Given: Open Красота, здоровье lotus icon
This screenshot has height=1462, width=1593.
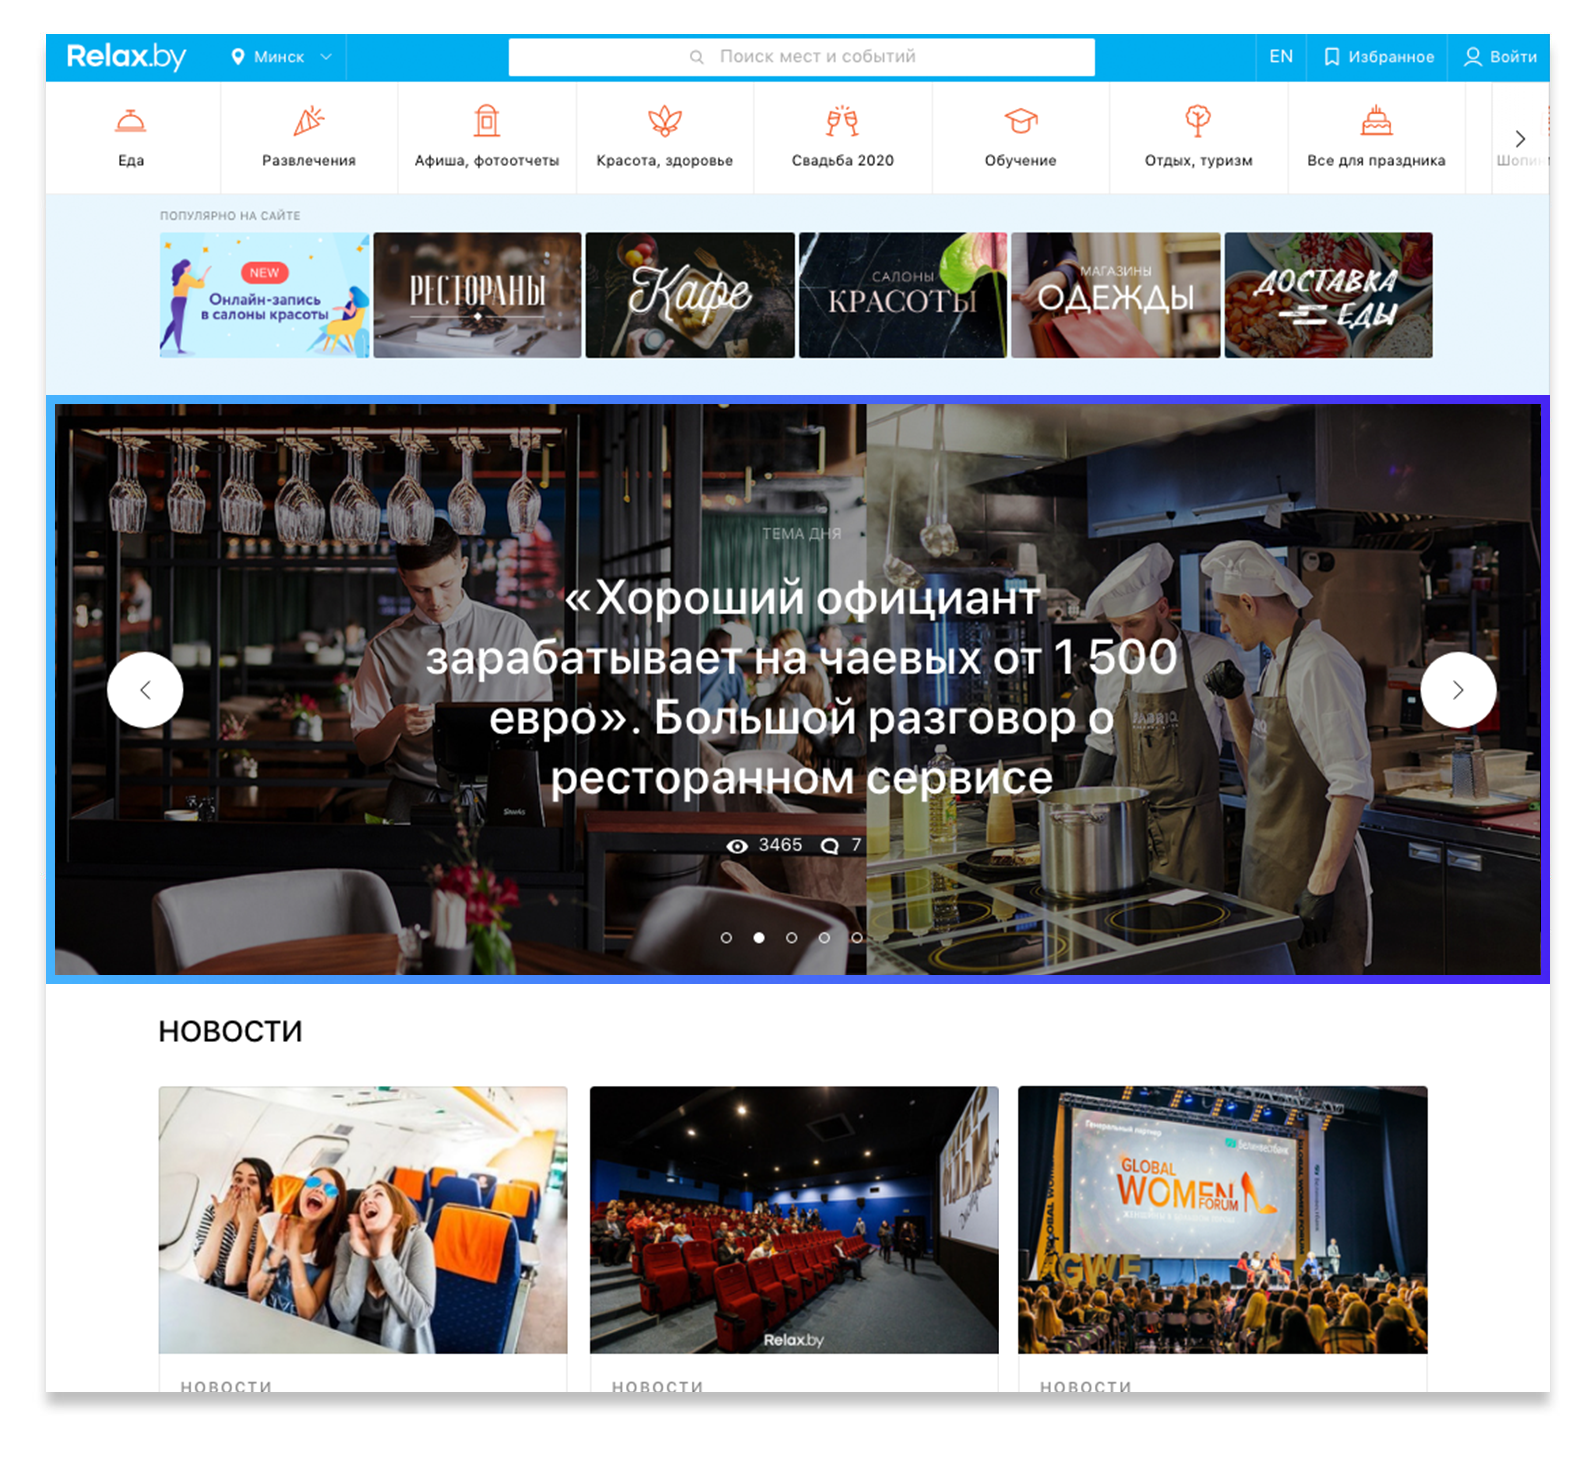Looking at the screenshot, I should pyautogui.click(x=664, y=122).
